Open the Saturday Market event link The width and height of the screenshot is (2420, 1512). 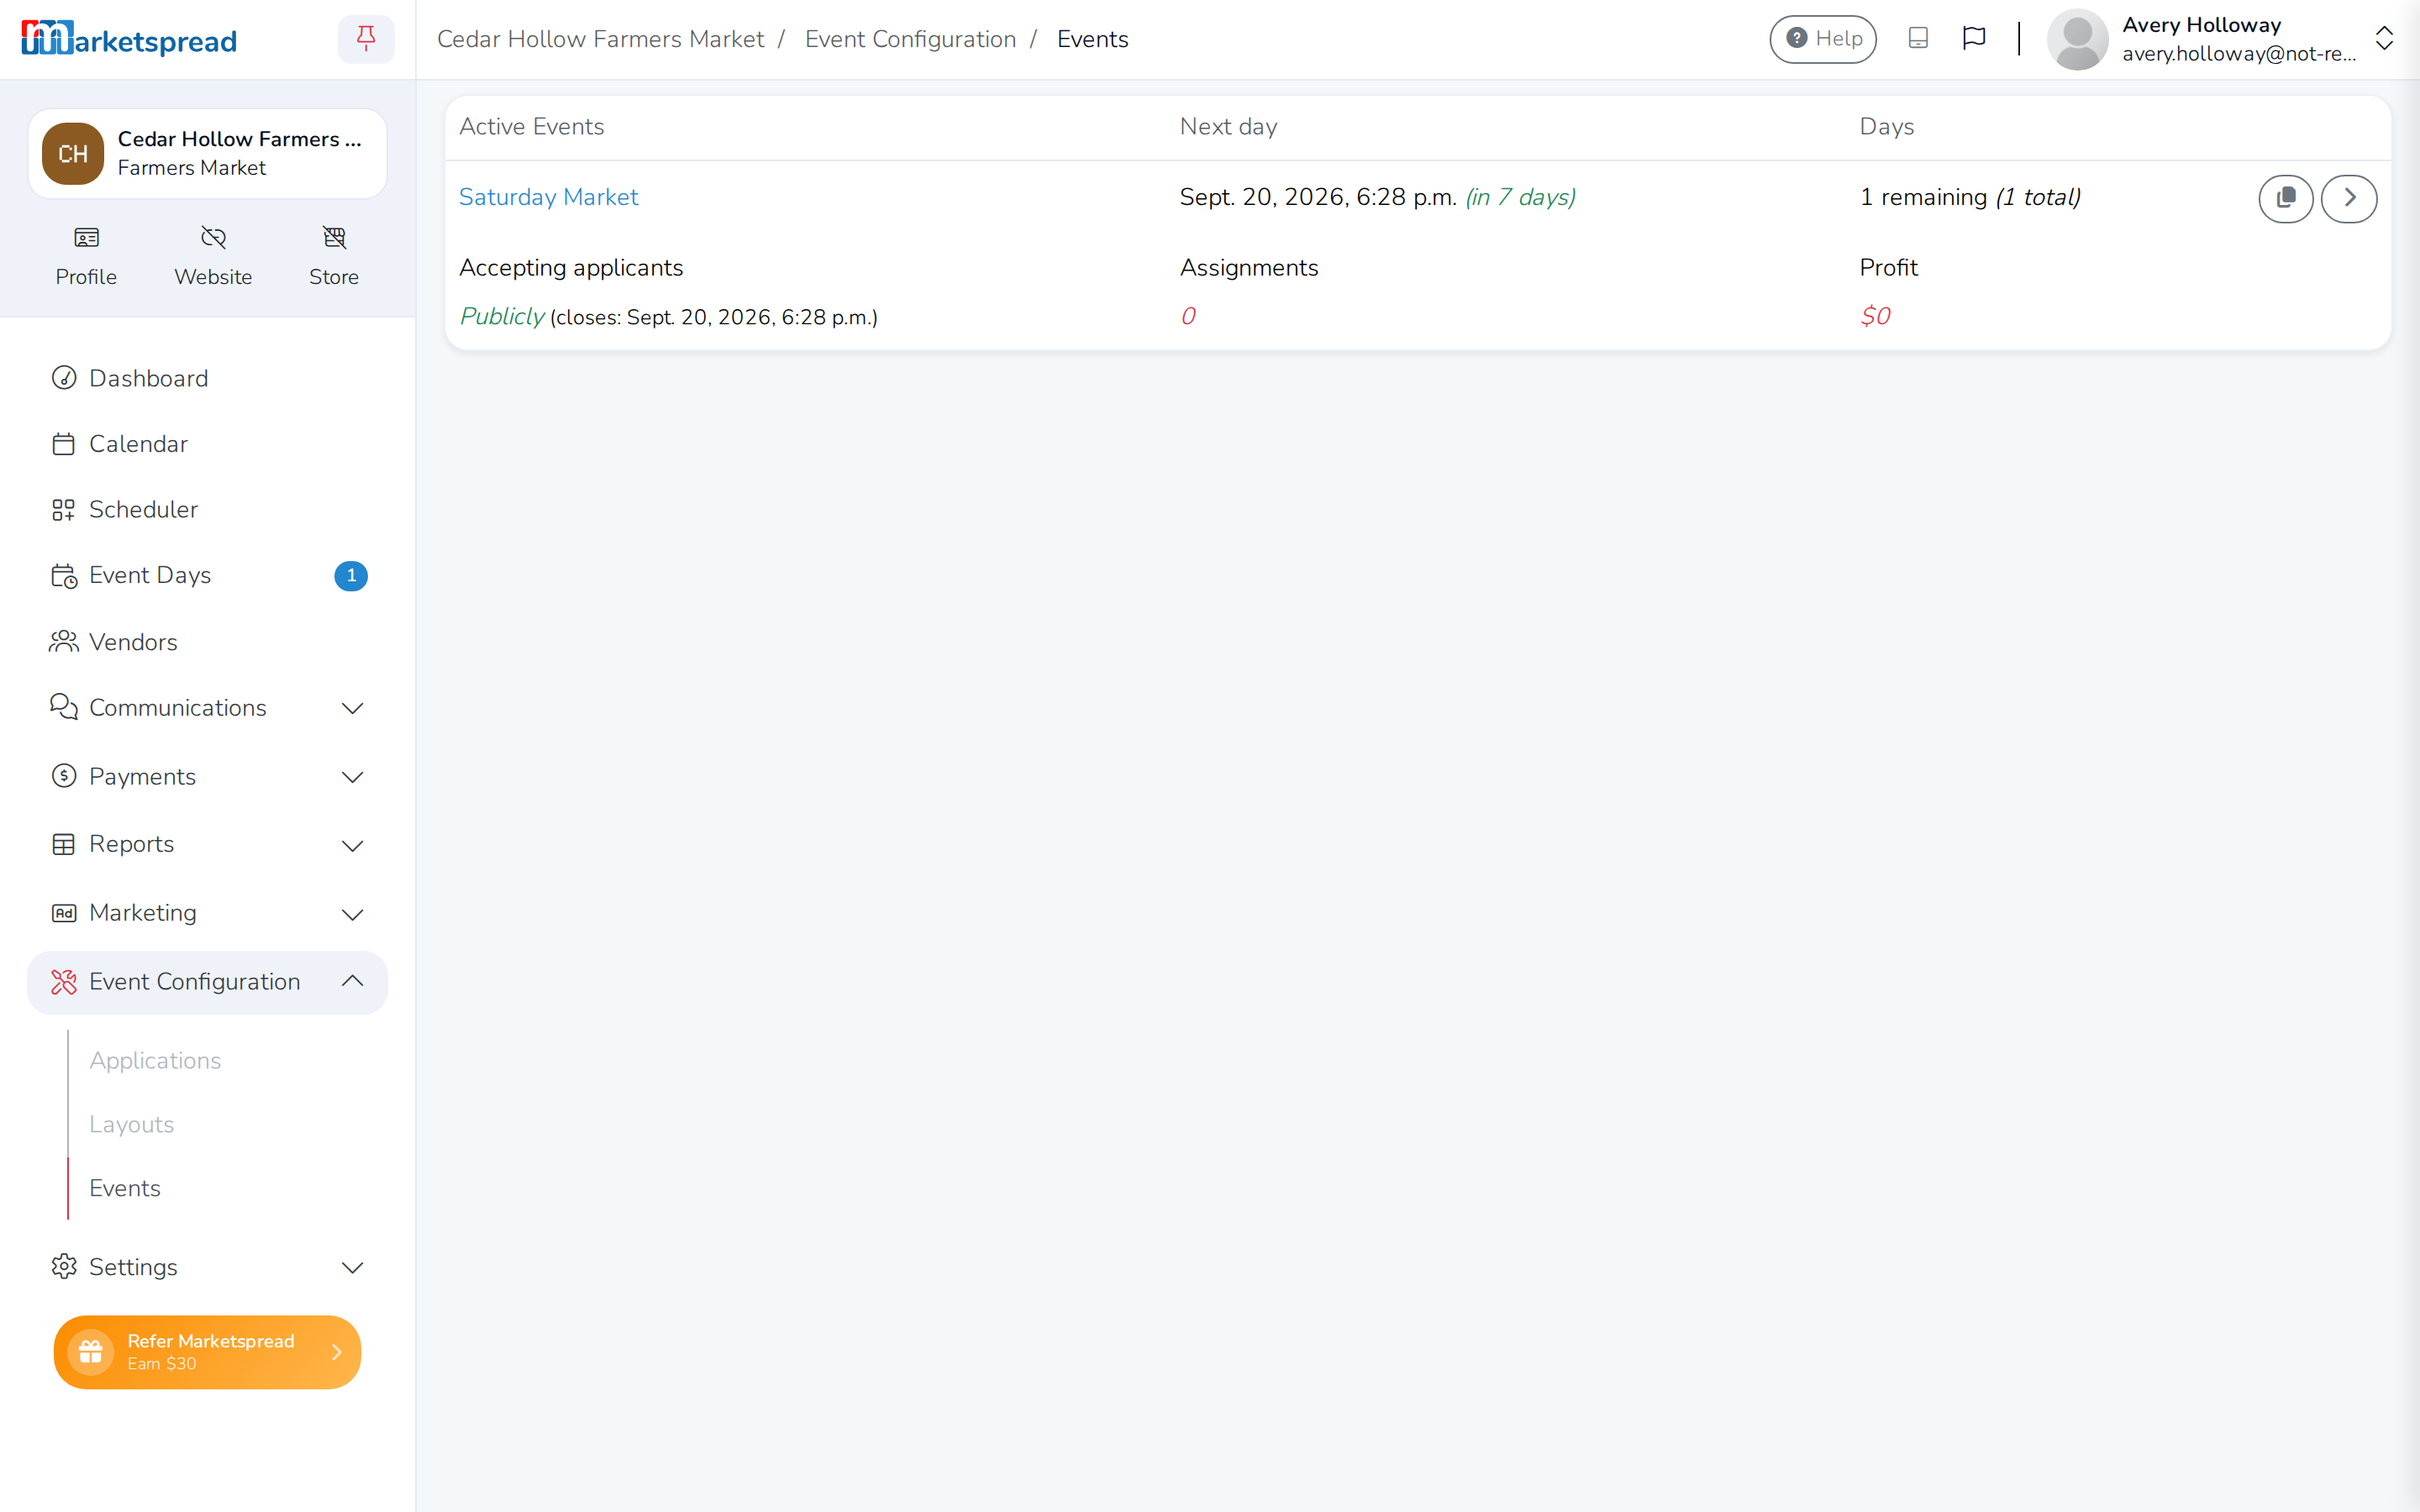click(x=548, y=197)
